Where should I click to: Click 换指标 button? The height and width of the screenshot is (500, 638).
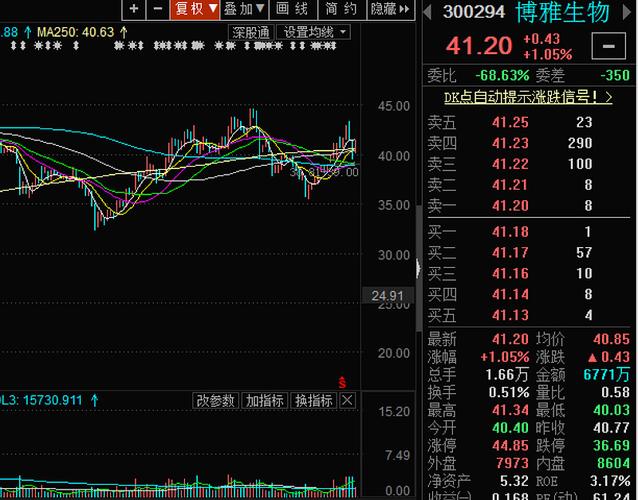pos(314,401)
